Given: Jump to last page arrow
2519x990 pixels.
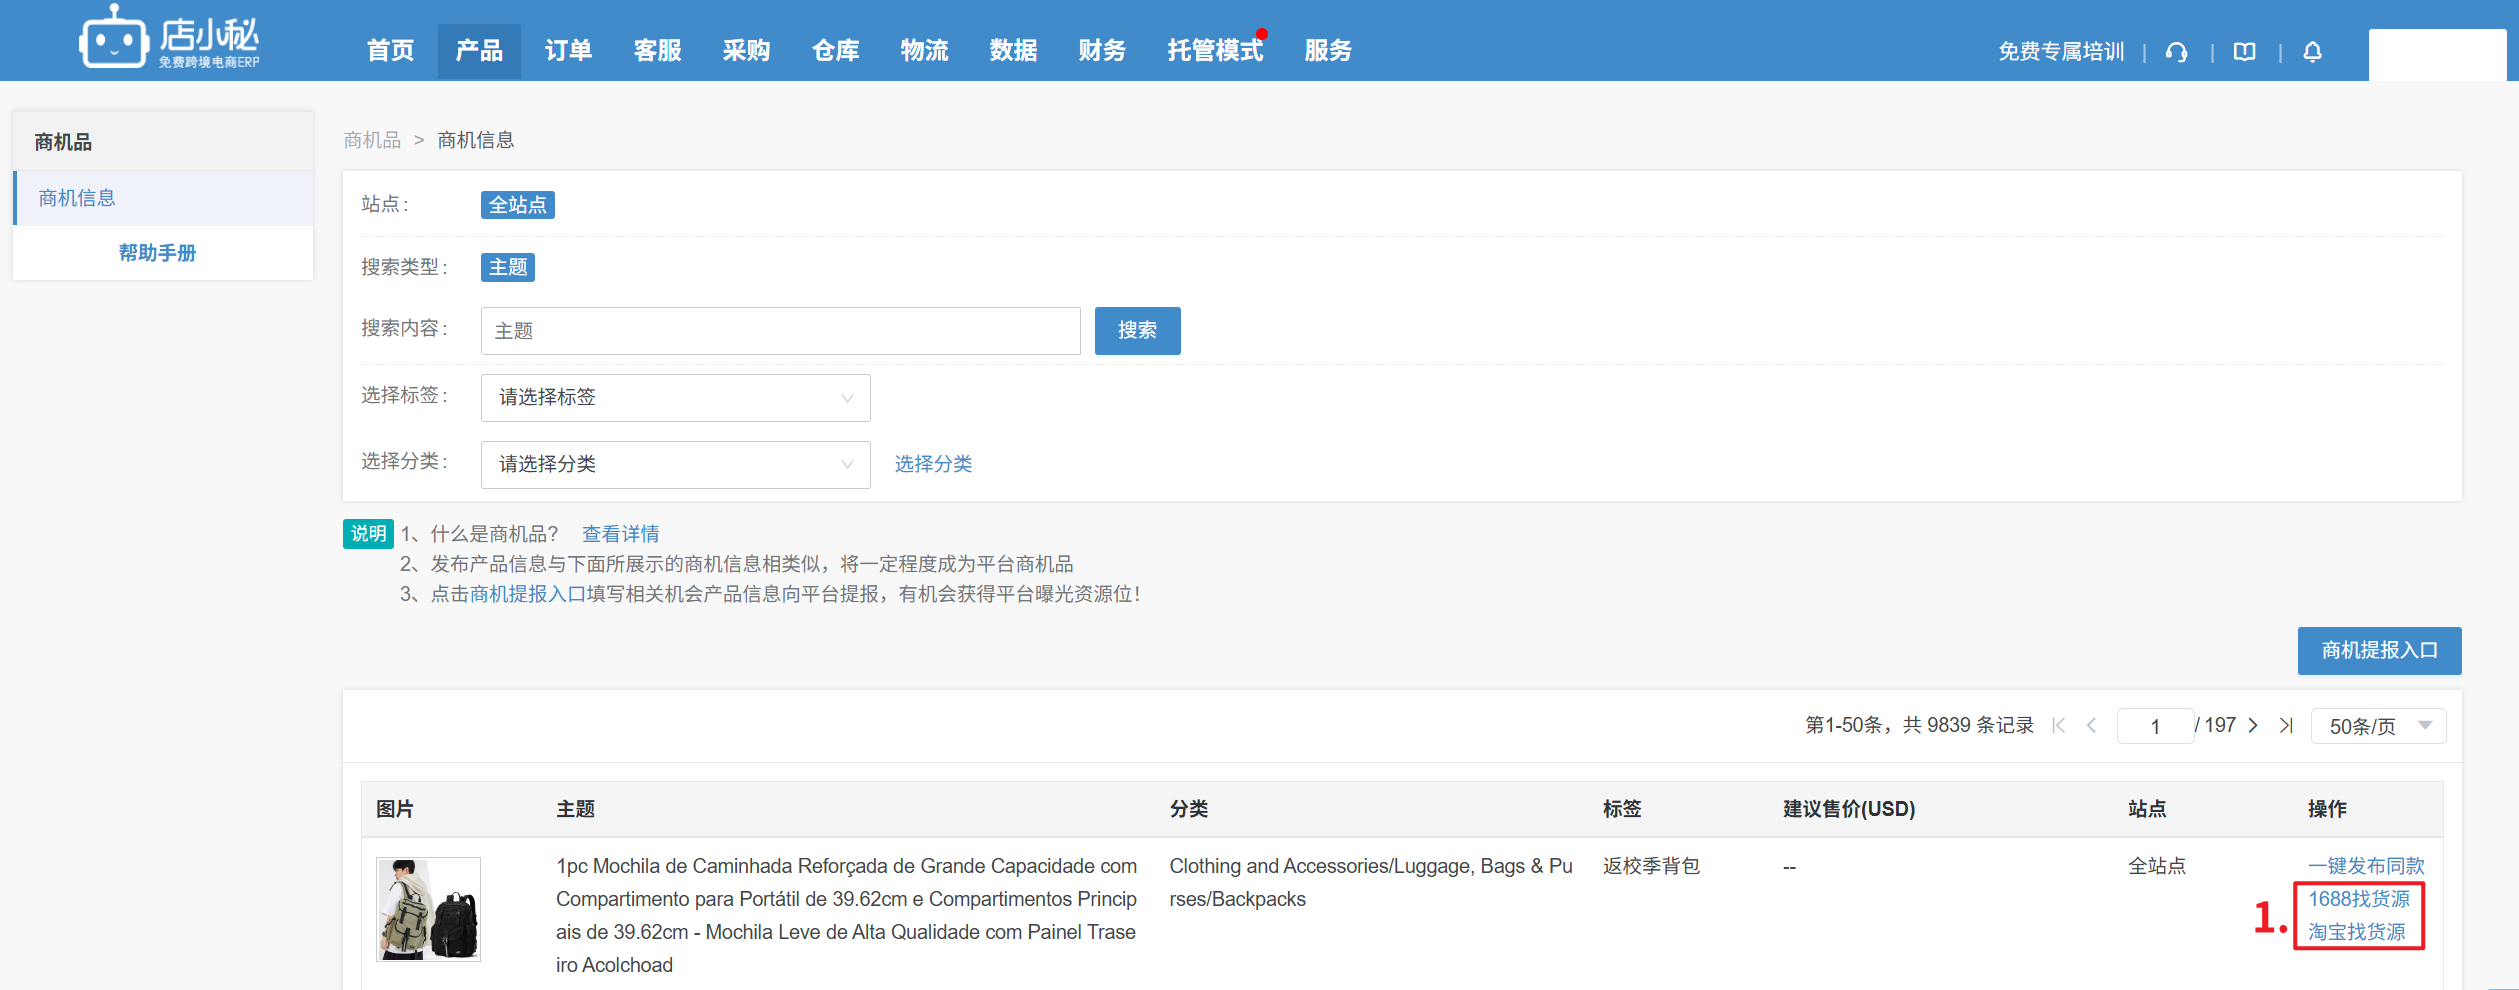Looking at the screenshot, I should click(2286, 726).
